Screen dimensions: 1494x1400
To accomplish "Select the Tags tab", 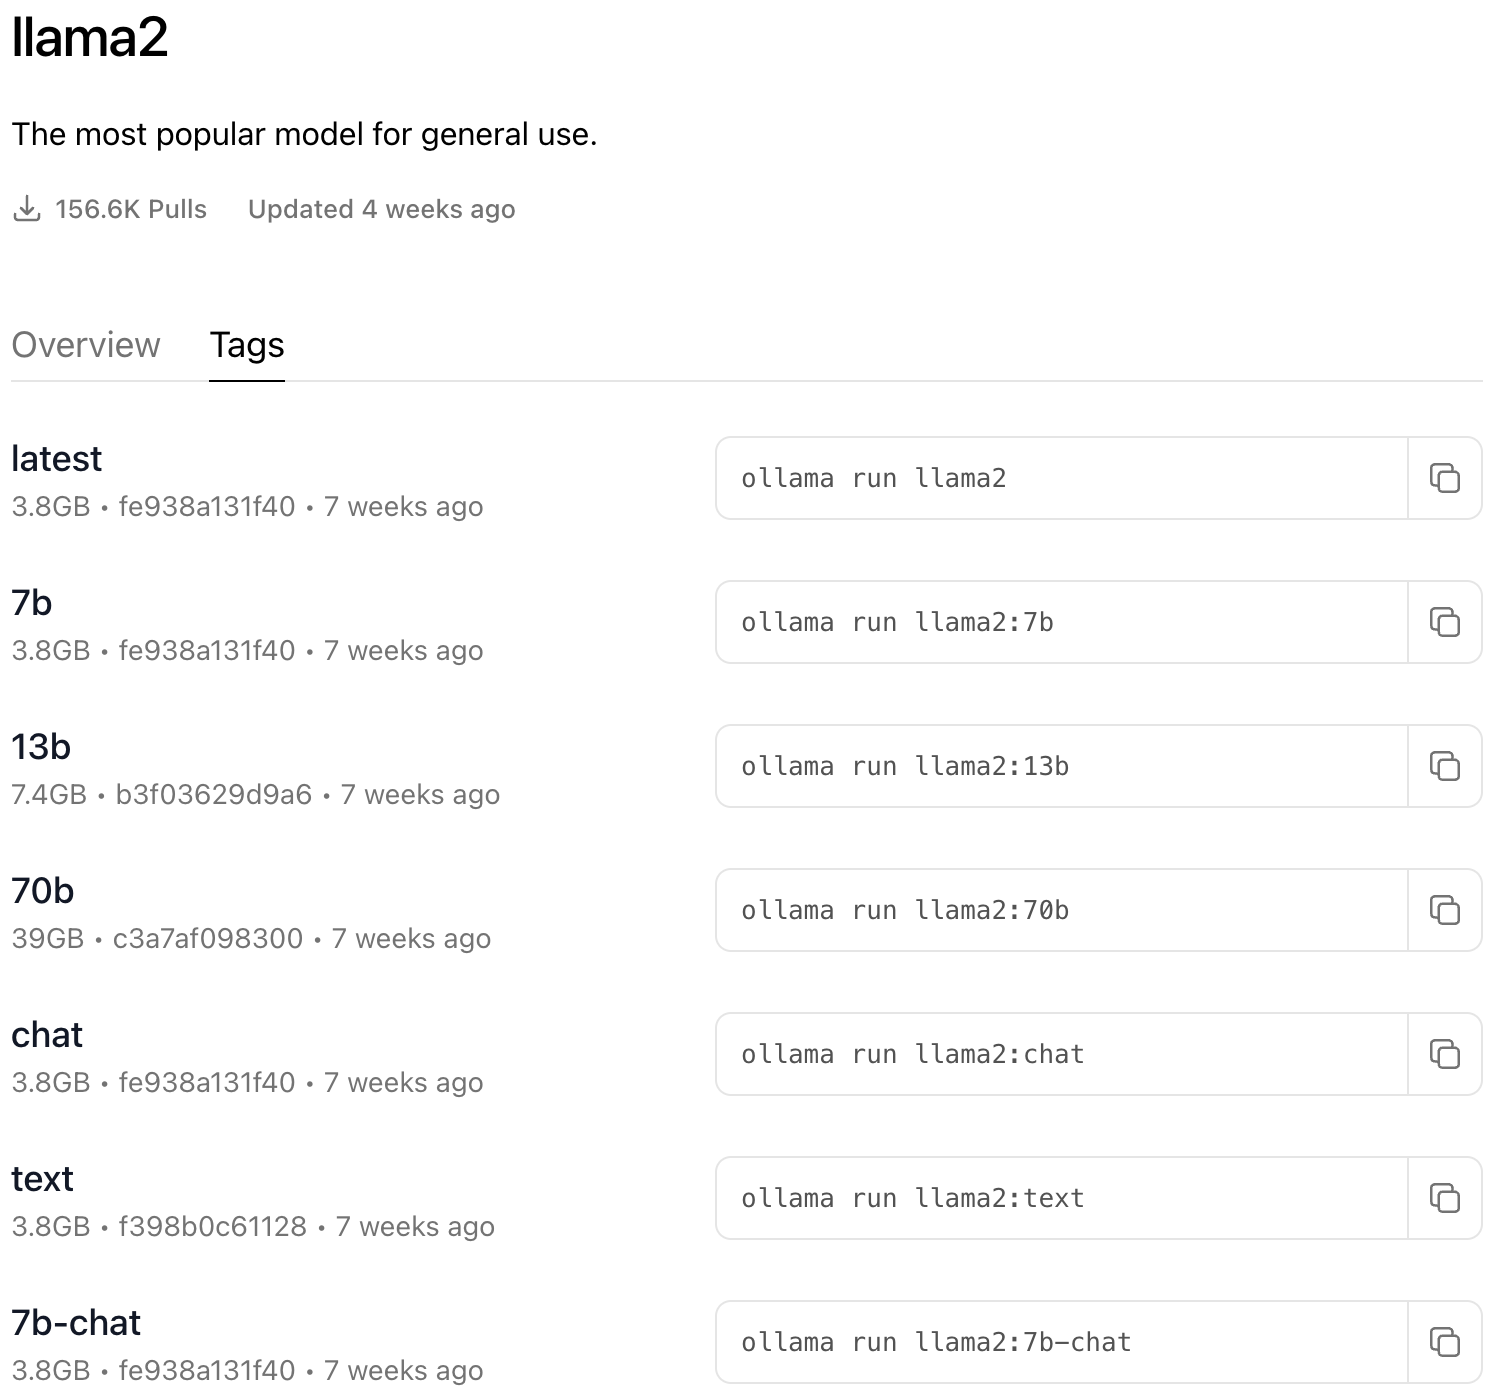I will point(247,345).
